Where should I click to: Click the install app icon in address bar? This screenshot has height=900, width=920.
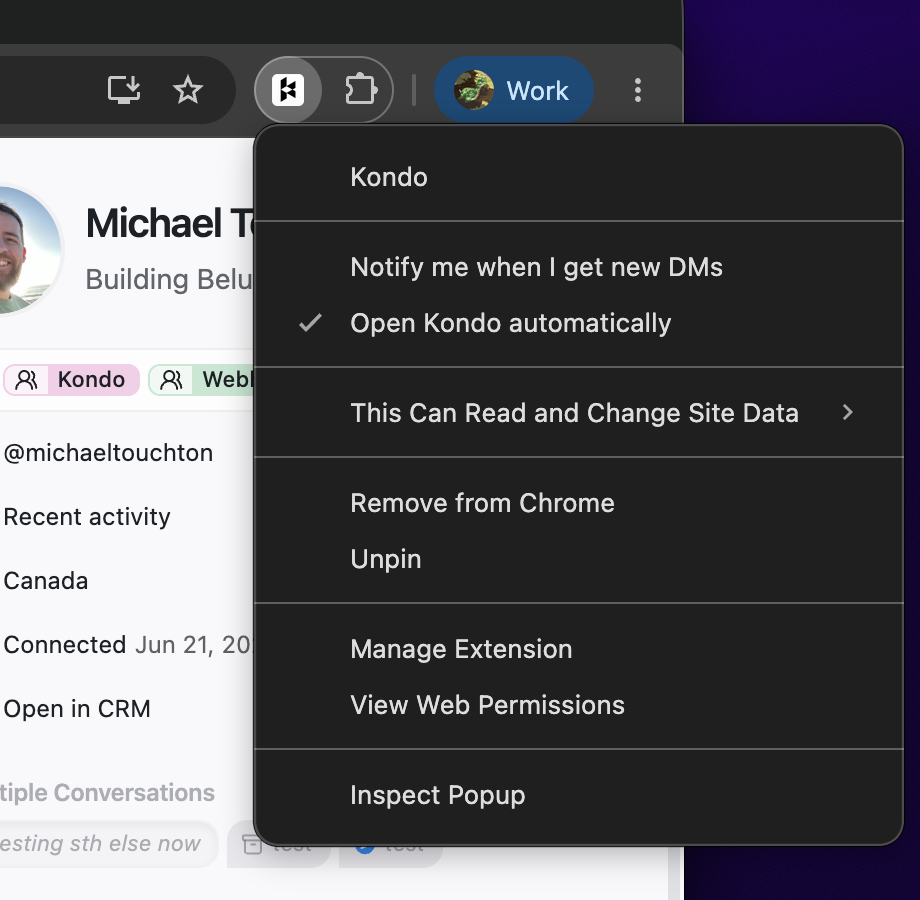124,90
